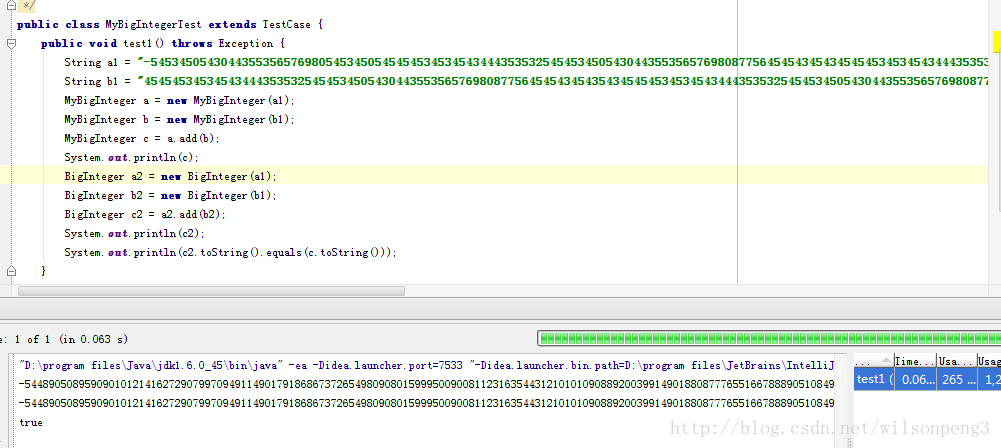Click the 'true' console output line
The width and height of the screenshot is (1001, 448).
click(31, 422)
